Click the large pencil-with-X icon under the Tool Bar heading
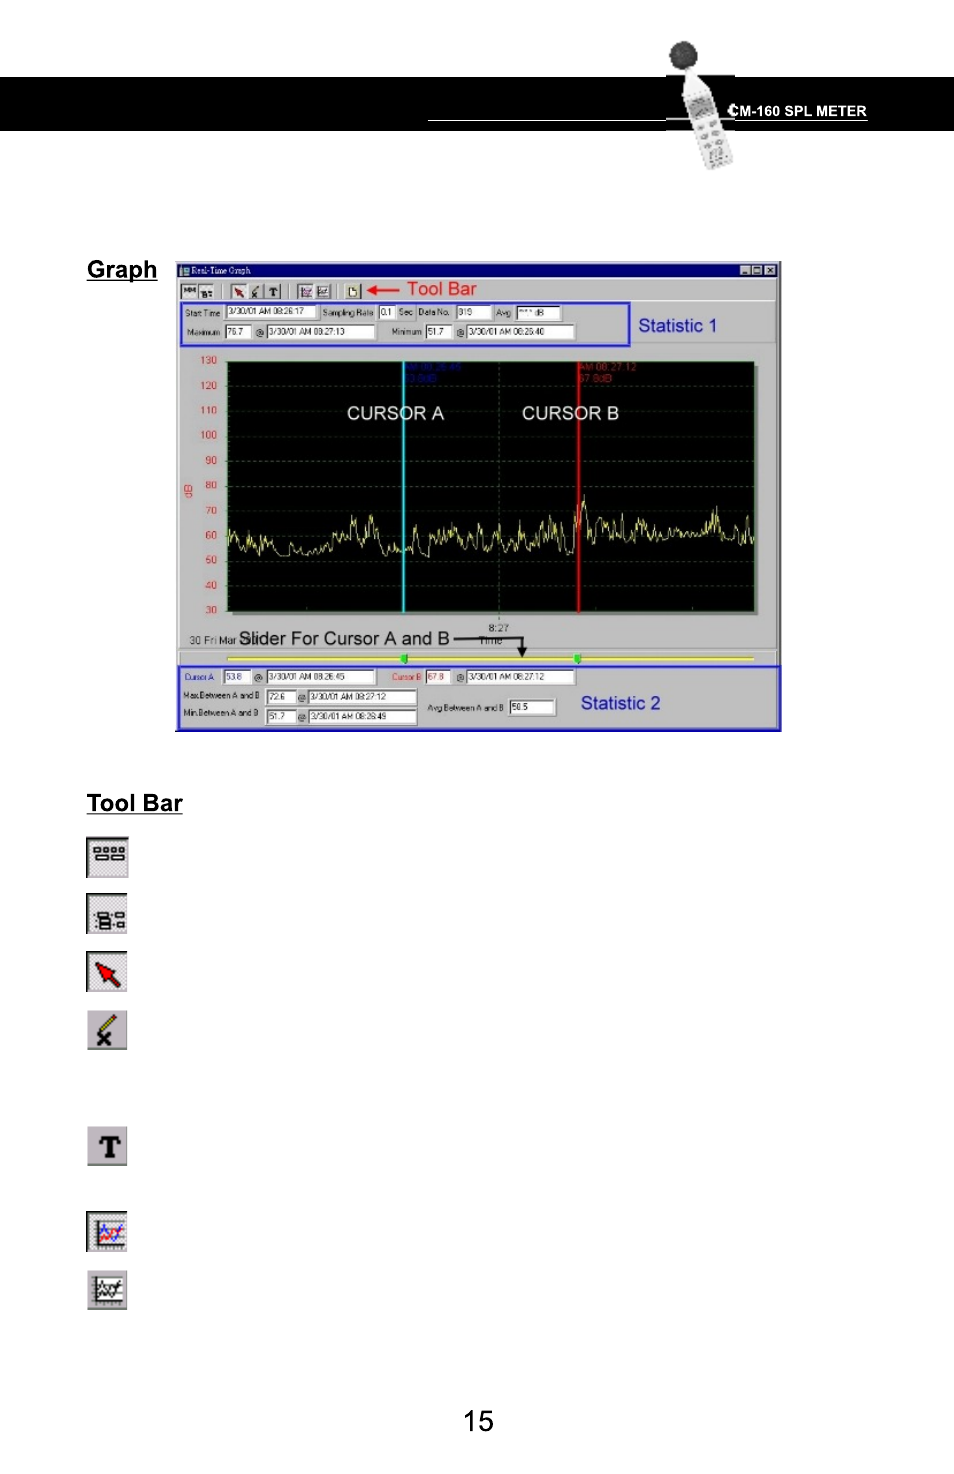This screenshot has width=954, height=1474. tap(107, 1030)
